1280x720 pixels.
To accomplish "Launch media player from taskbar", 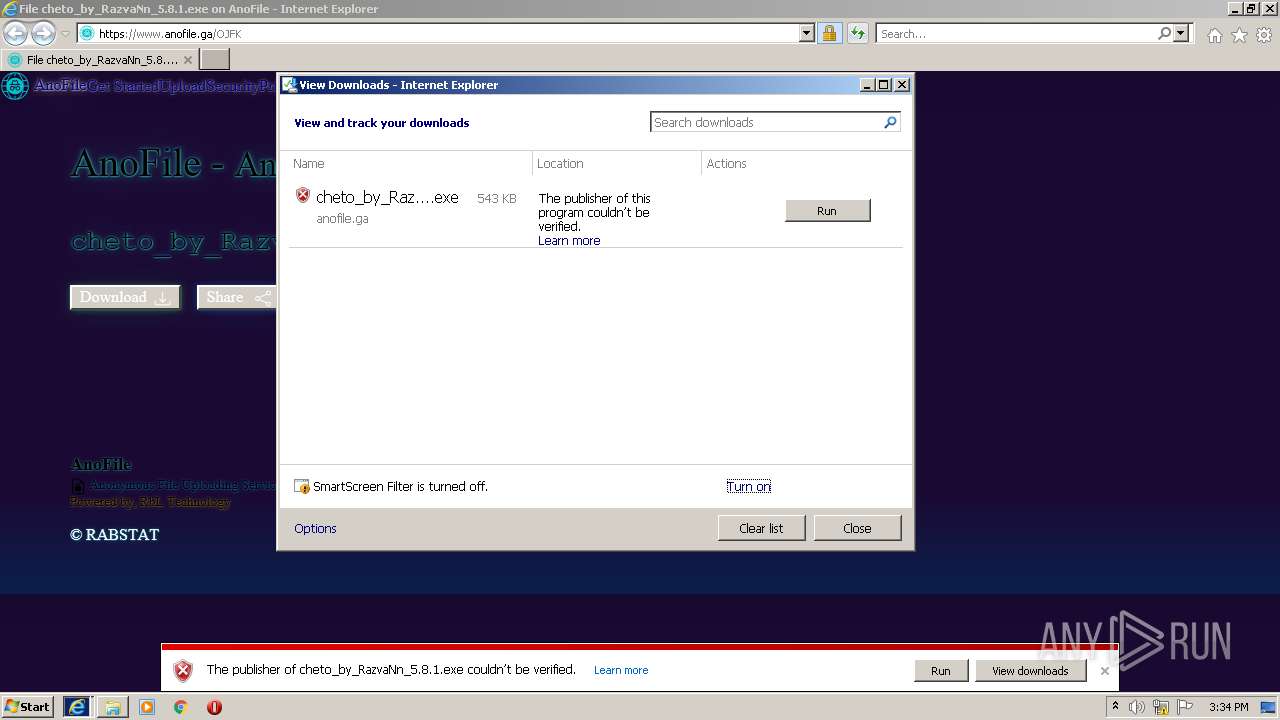I will click(147, 707).
